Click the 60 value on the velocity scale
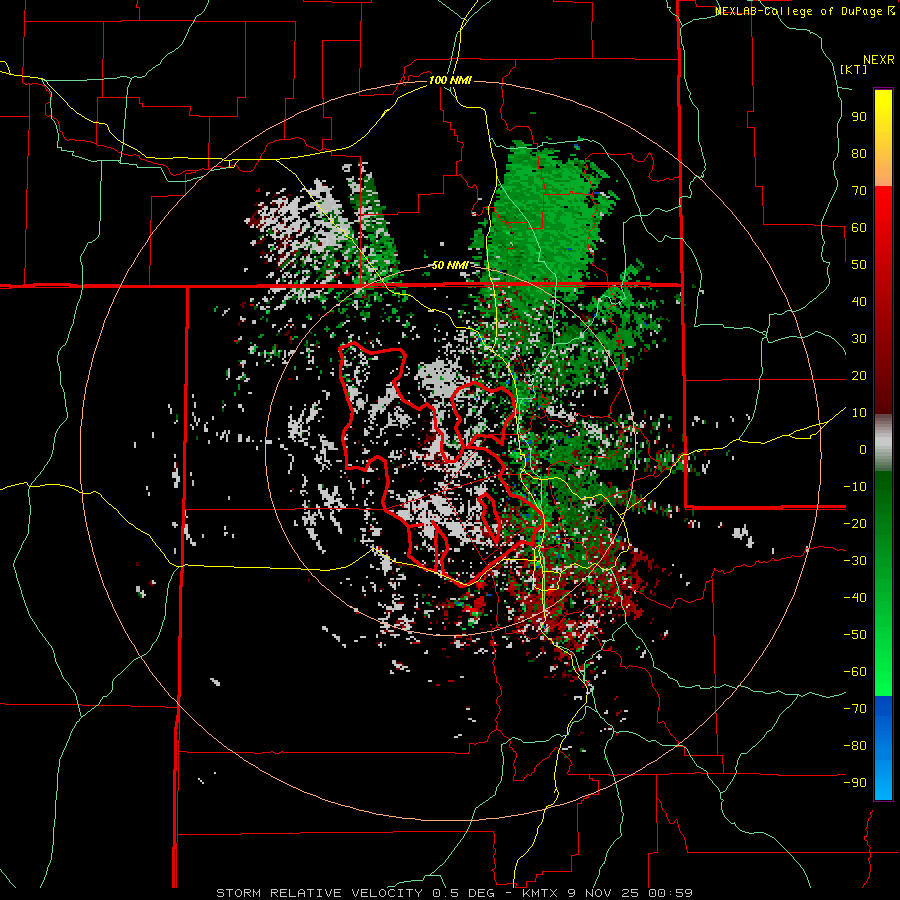The height and width of the screenshot is (900, 900). [x=859, y=227]
